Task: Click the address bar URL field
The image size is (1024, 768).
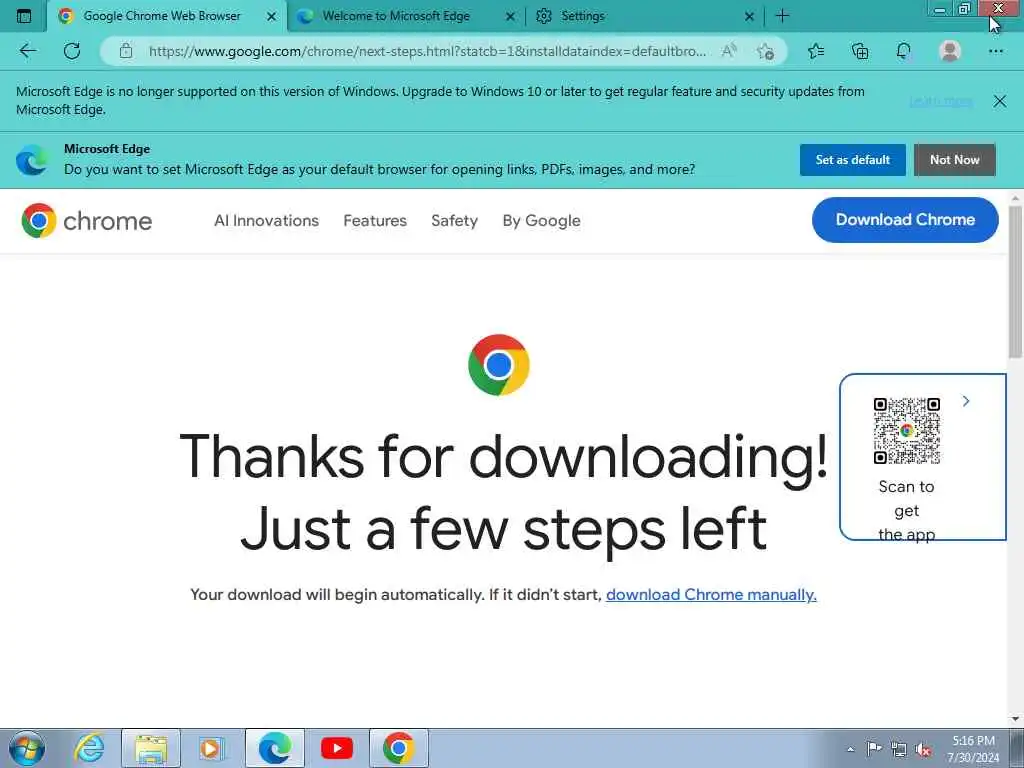Action: coord(427,51)
